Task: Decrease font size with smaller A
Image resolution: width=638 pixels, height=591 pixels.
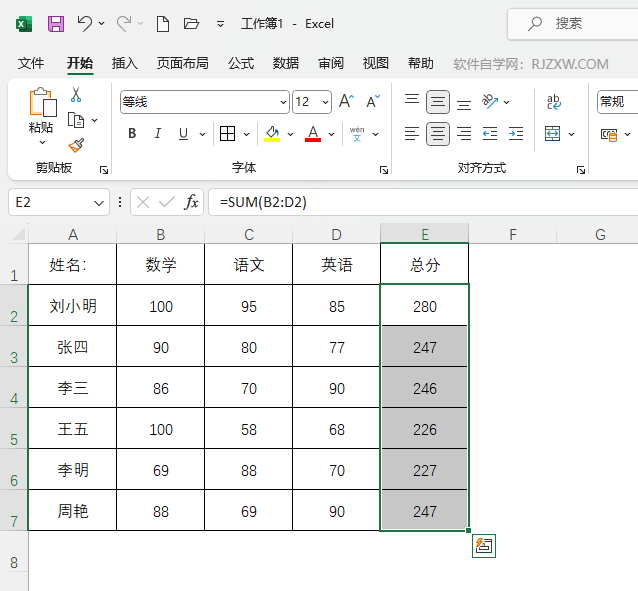Action: pos(373,101)
